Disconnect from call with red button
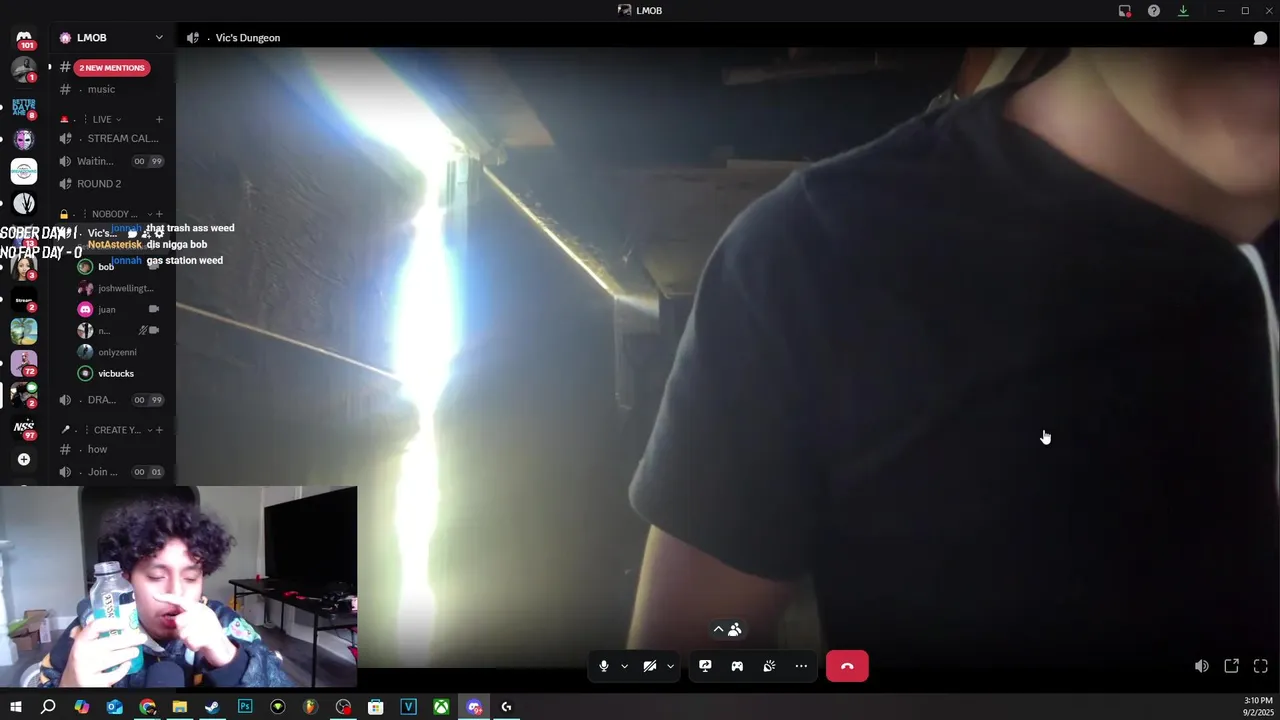This screenshot has height=720, width=1280. click(x=847, y=666)
